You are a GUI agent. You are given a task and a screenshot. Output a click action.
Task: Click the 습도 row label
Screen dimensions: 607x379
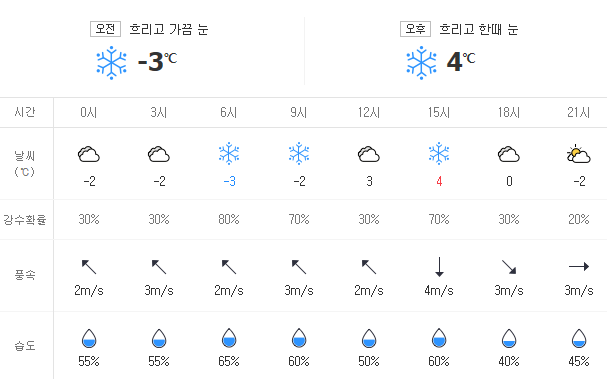(x=25, y=345)
